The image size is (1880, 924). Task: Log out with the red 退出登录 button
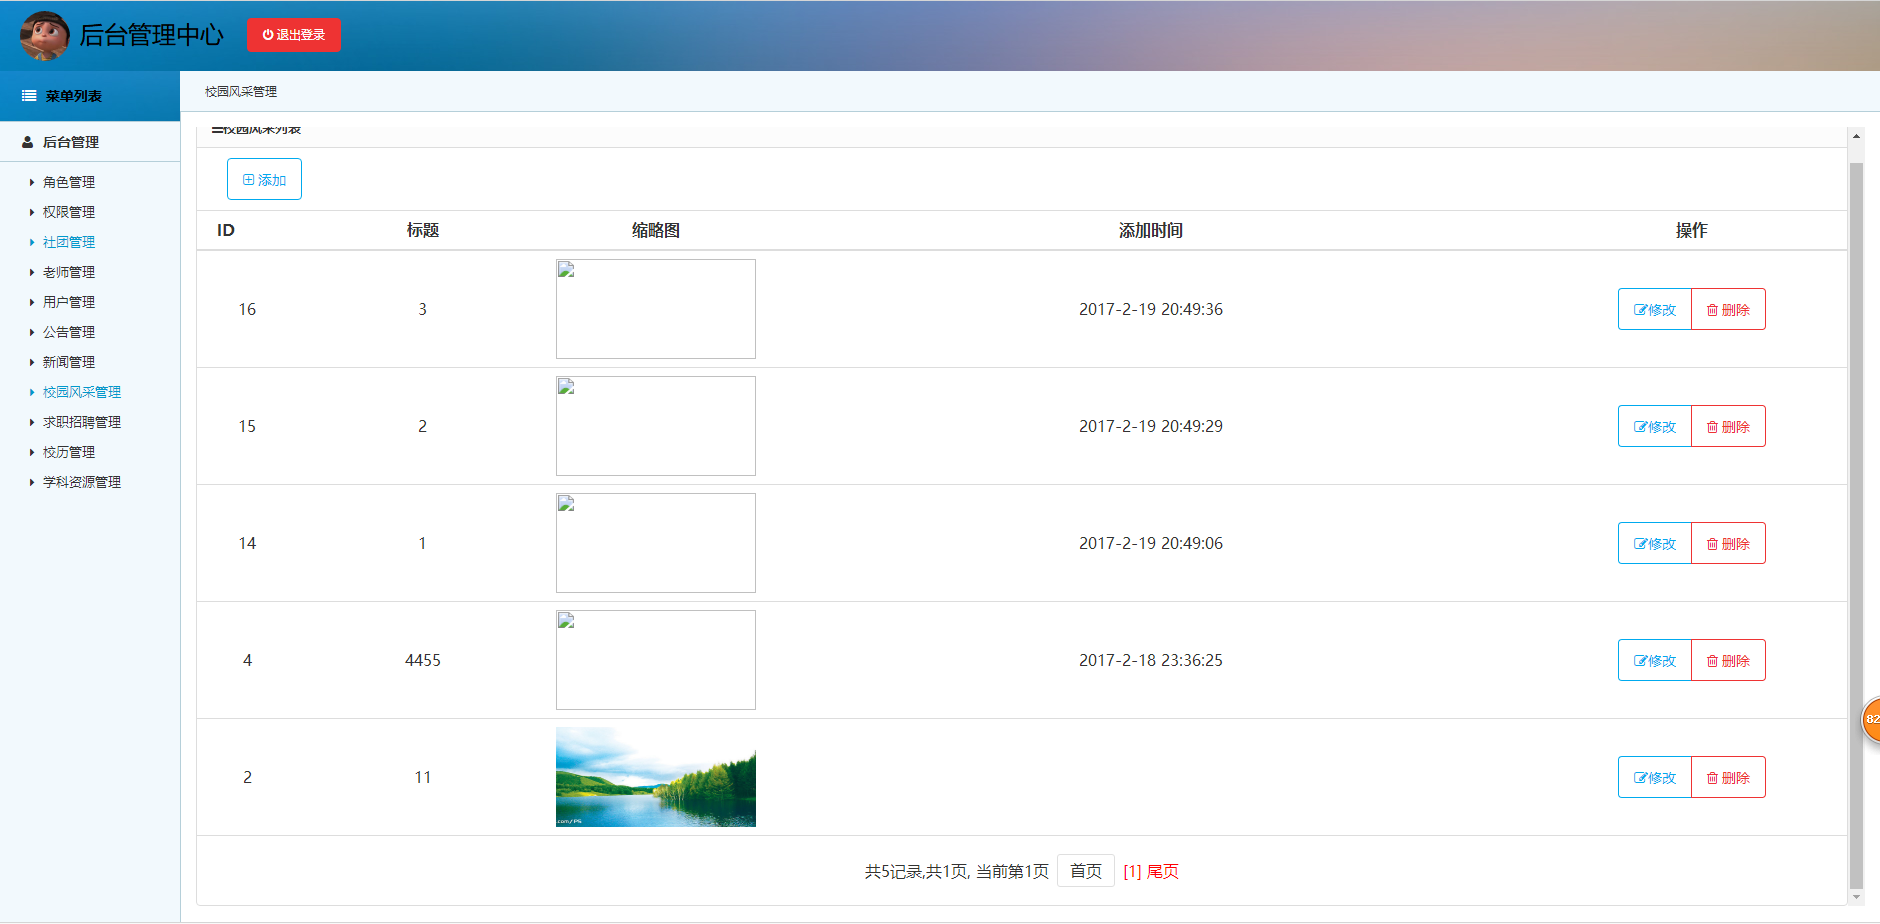(x=294, y=35)
